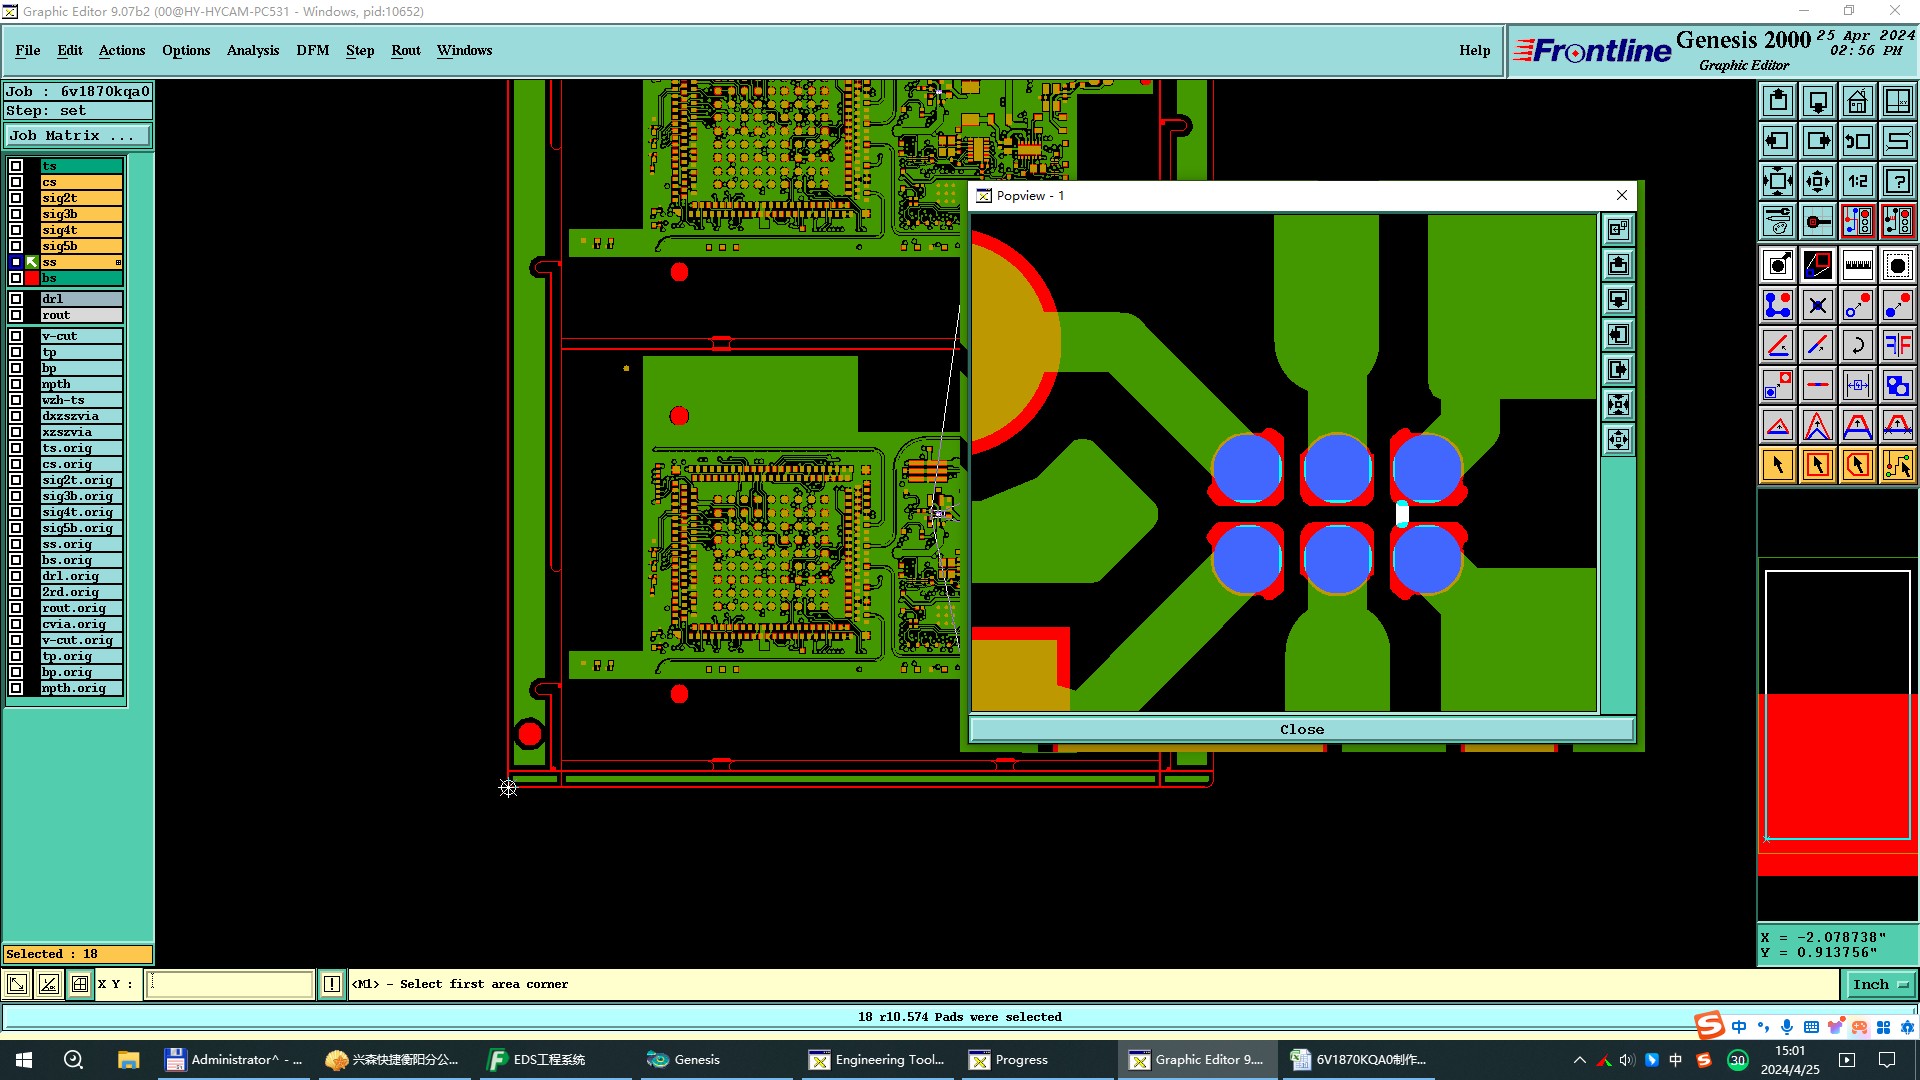Image resolution: width=1920 pixels, height=1080 pixels.
Task: Click the Popview zoom in icon
Action: pos(1618,405)
